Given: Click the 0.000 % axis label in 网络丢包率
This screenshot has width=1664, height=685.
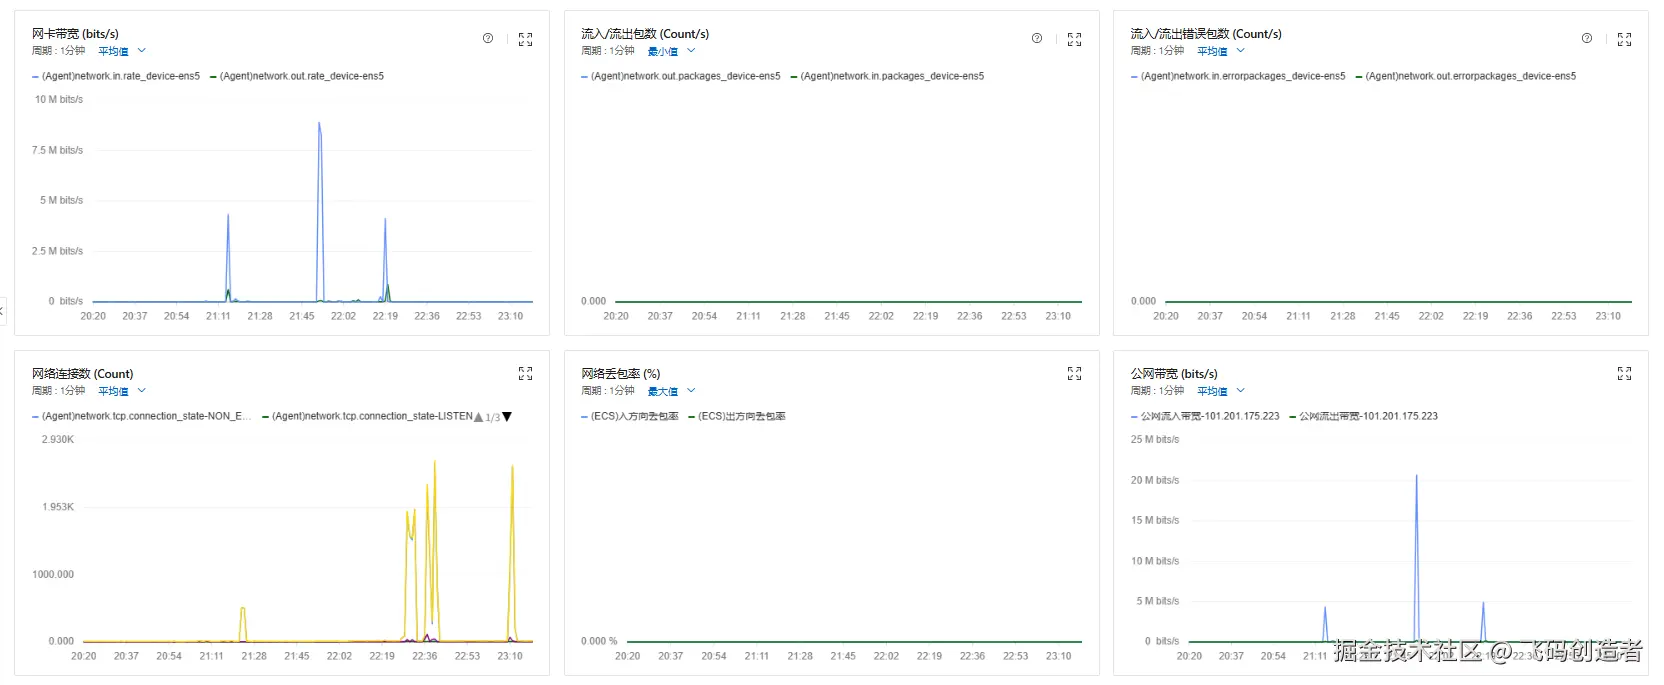Looking at the screenshot, I should pos(599,641).
